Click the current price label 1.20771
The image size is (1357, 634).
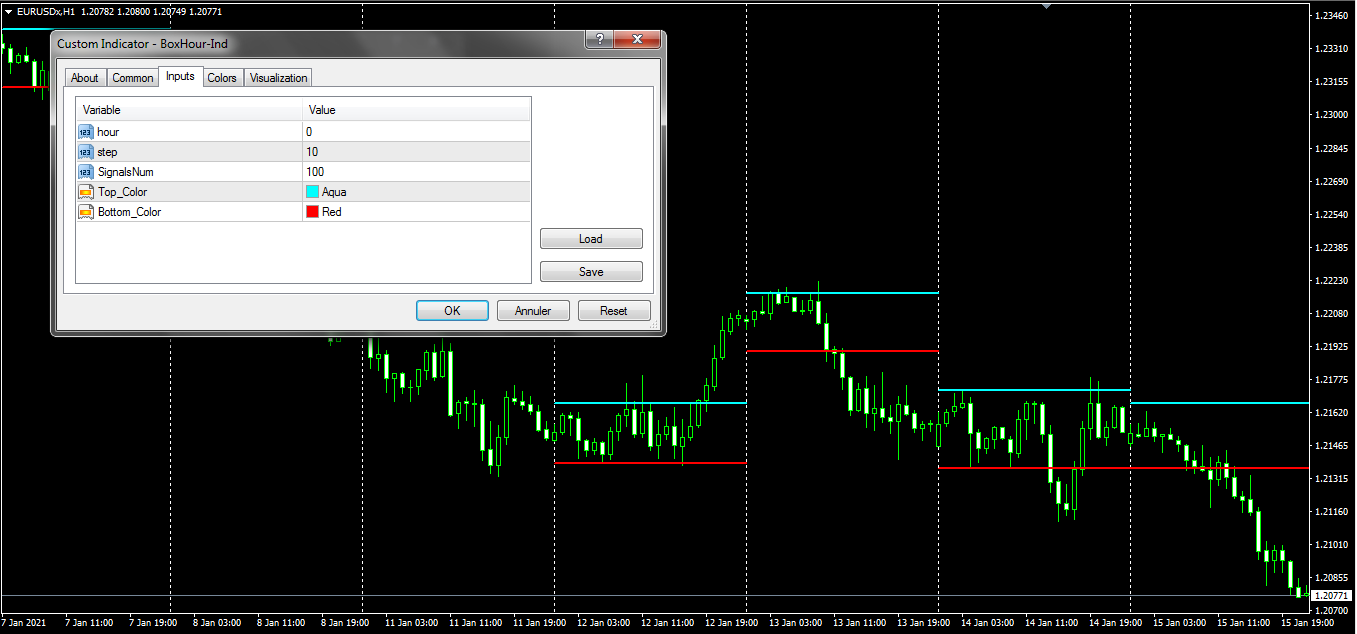[1332, 596]
